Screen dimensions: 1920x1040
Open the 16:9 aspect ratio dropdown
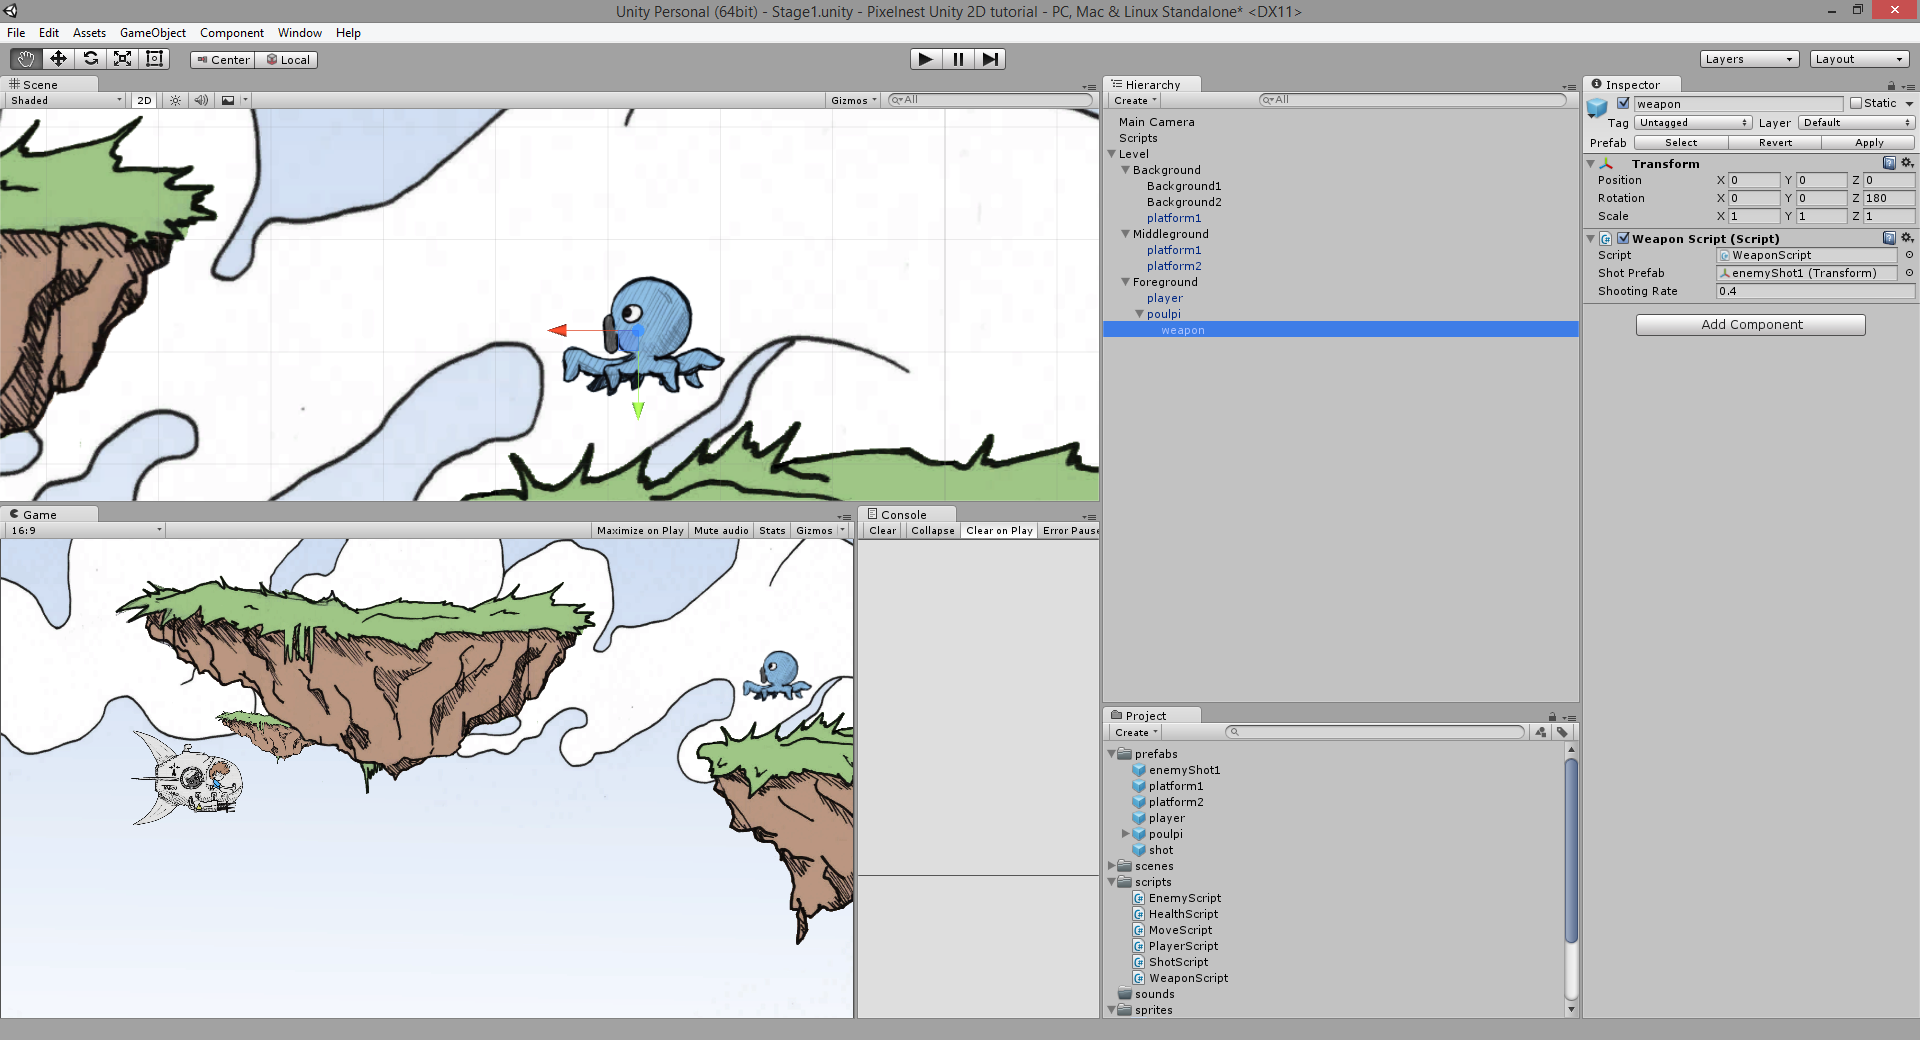click(86, 531)
